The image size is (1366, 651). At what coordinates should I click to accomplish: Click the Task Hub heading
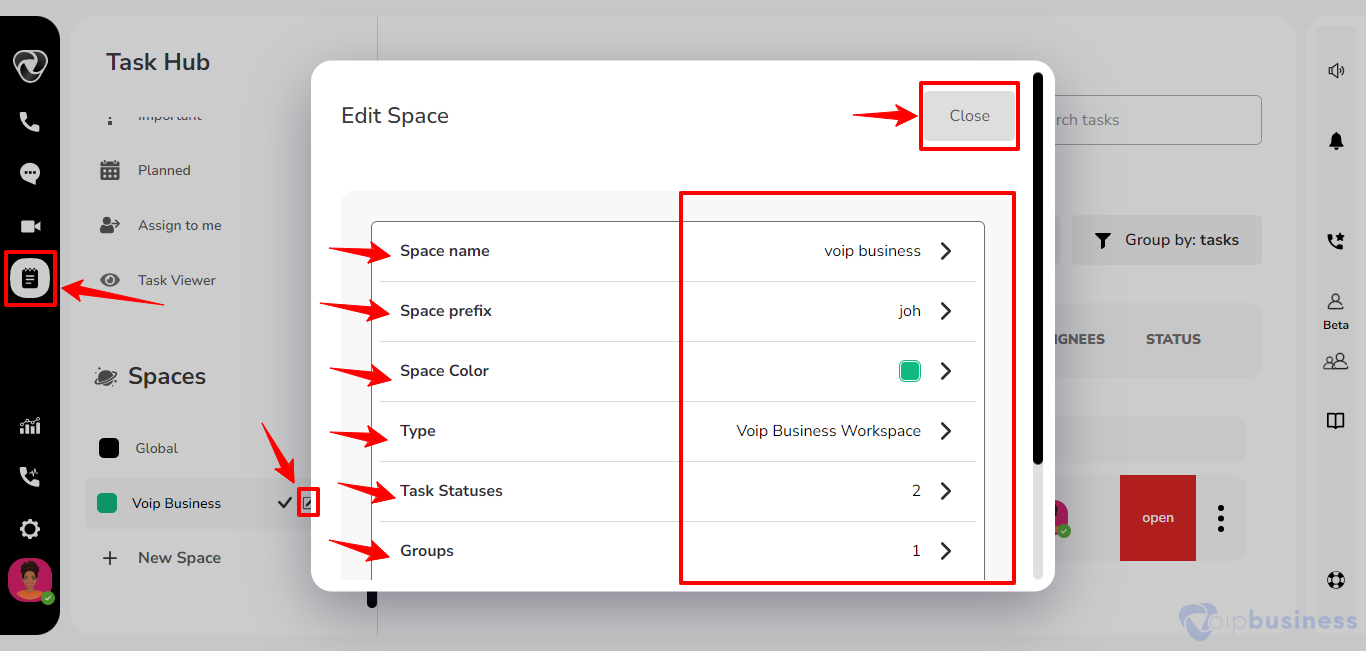point(158,62)
